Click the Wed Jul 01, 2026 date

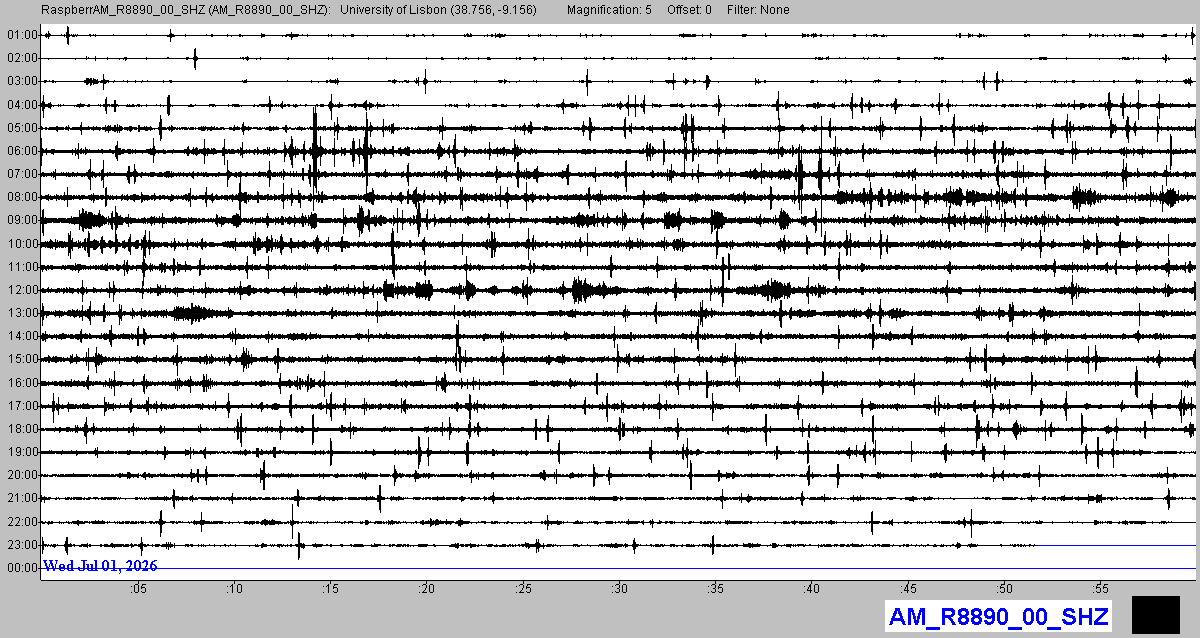point(100,566)
